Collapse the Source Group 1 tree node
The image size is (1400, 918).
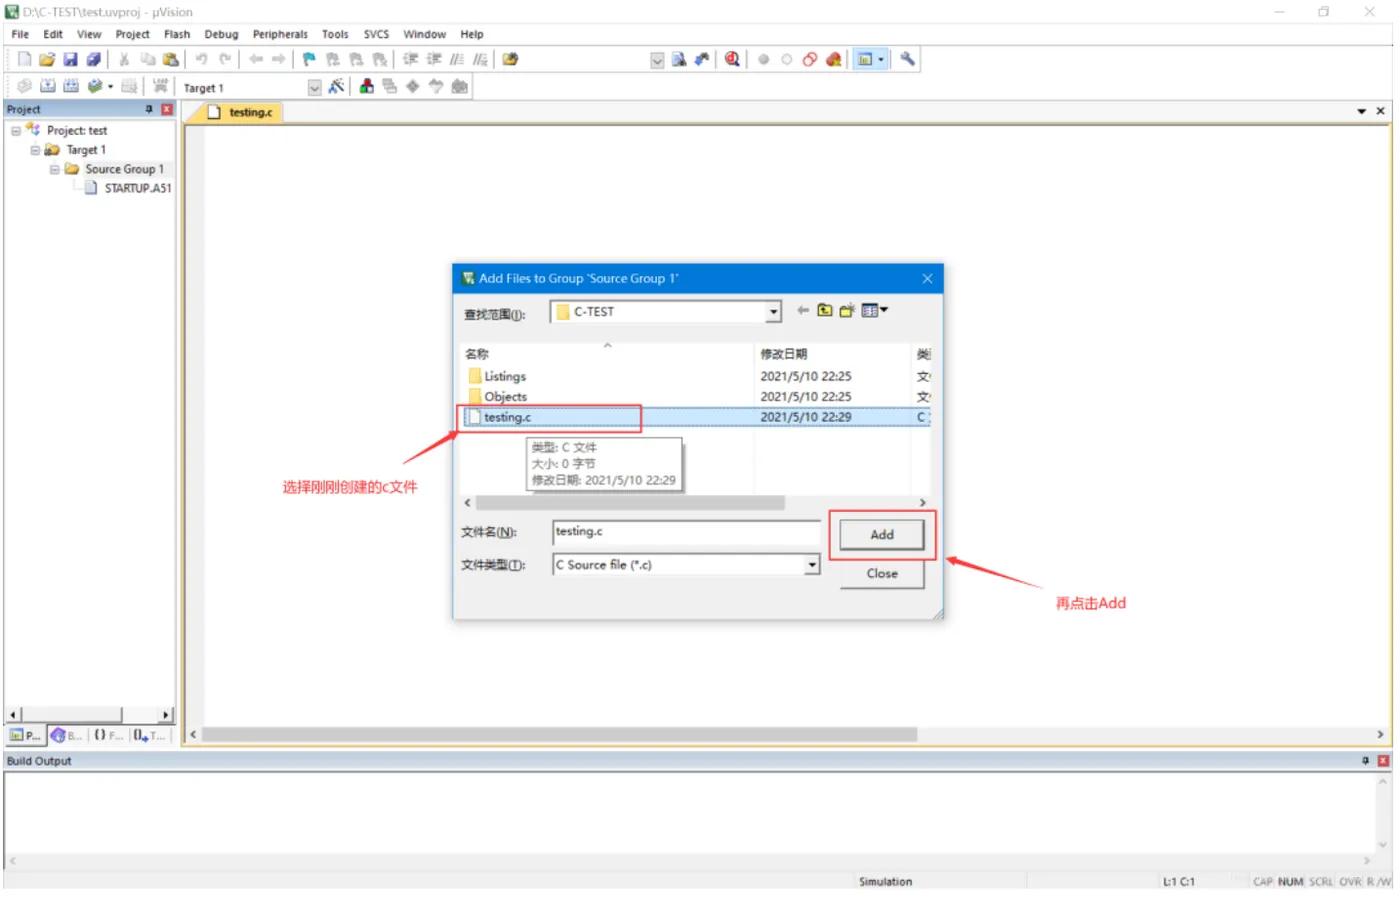pyautogui.click(x=55, y=170)
